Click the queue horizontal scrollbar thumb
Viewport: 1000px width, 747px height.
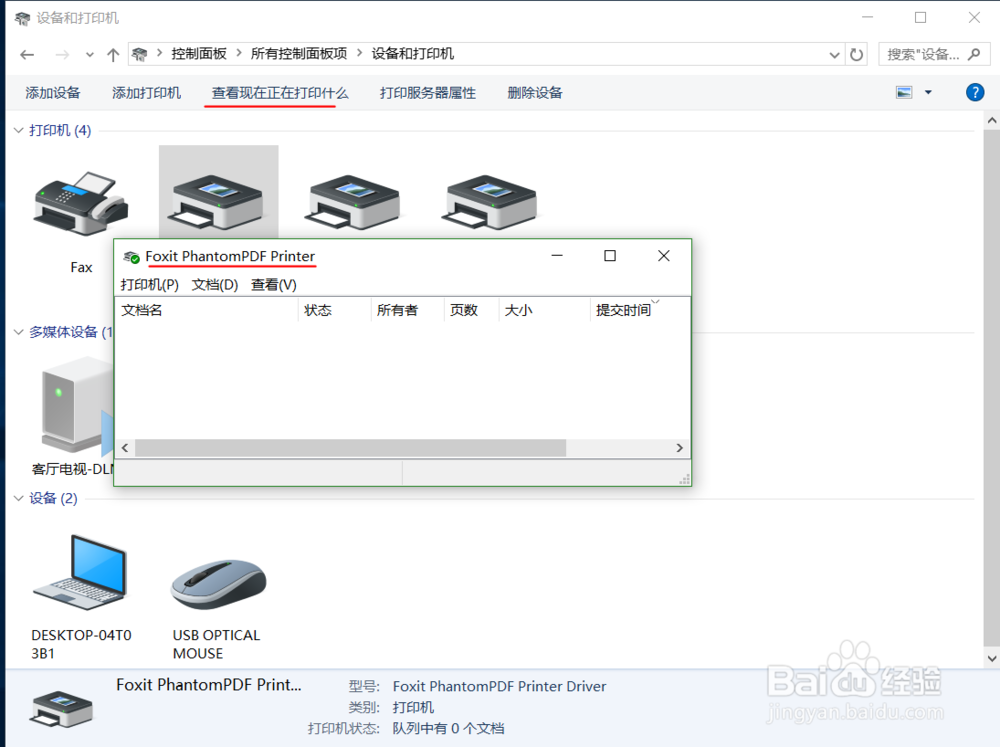pyautogui.click(x=350, y=448)
